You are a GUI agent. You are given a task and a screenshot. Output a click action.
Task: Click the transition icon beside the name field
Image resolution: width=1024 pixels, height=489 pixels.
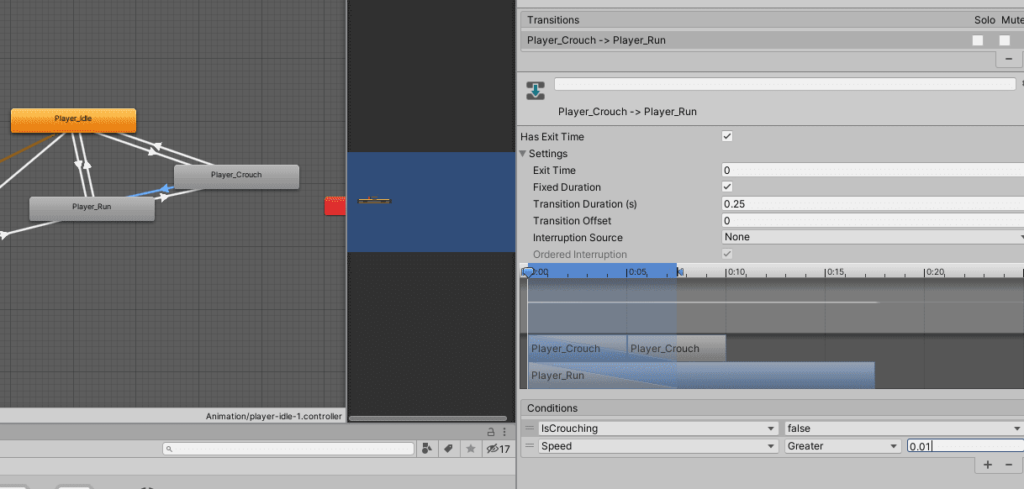[x=534, y=91]
